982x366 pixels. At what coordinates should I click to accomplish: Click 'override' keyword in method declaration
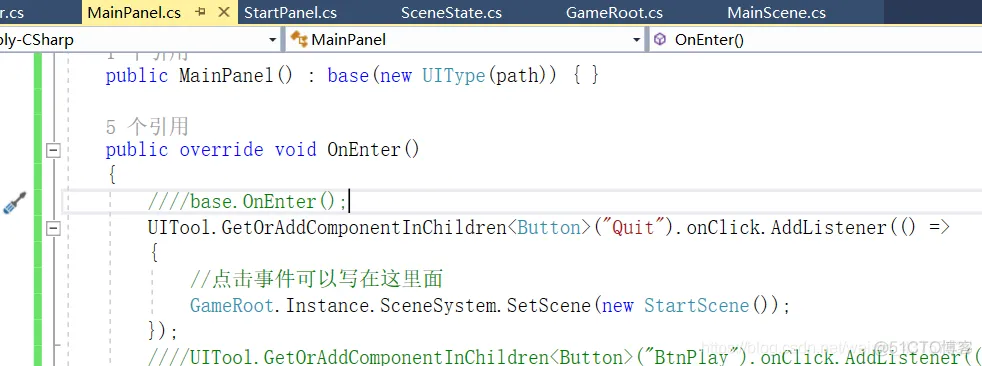click(222, 150)
